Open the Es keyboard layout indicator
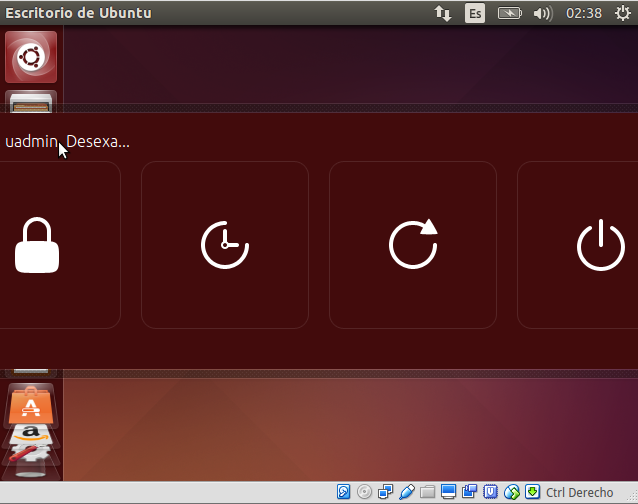Image resolution: width=638 pixels, height=504 pixels. (x=475, y=13)
